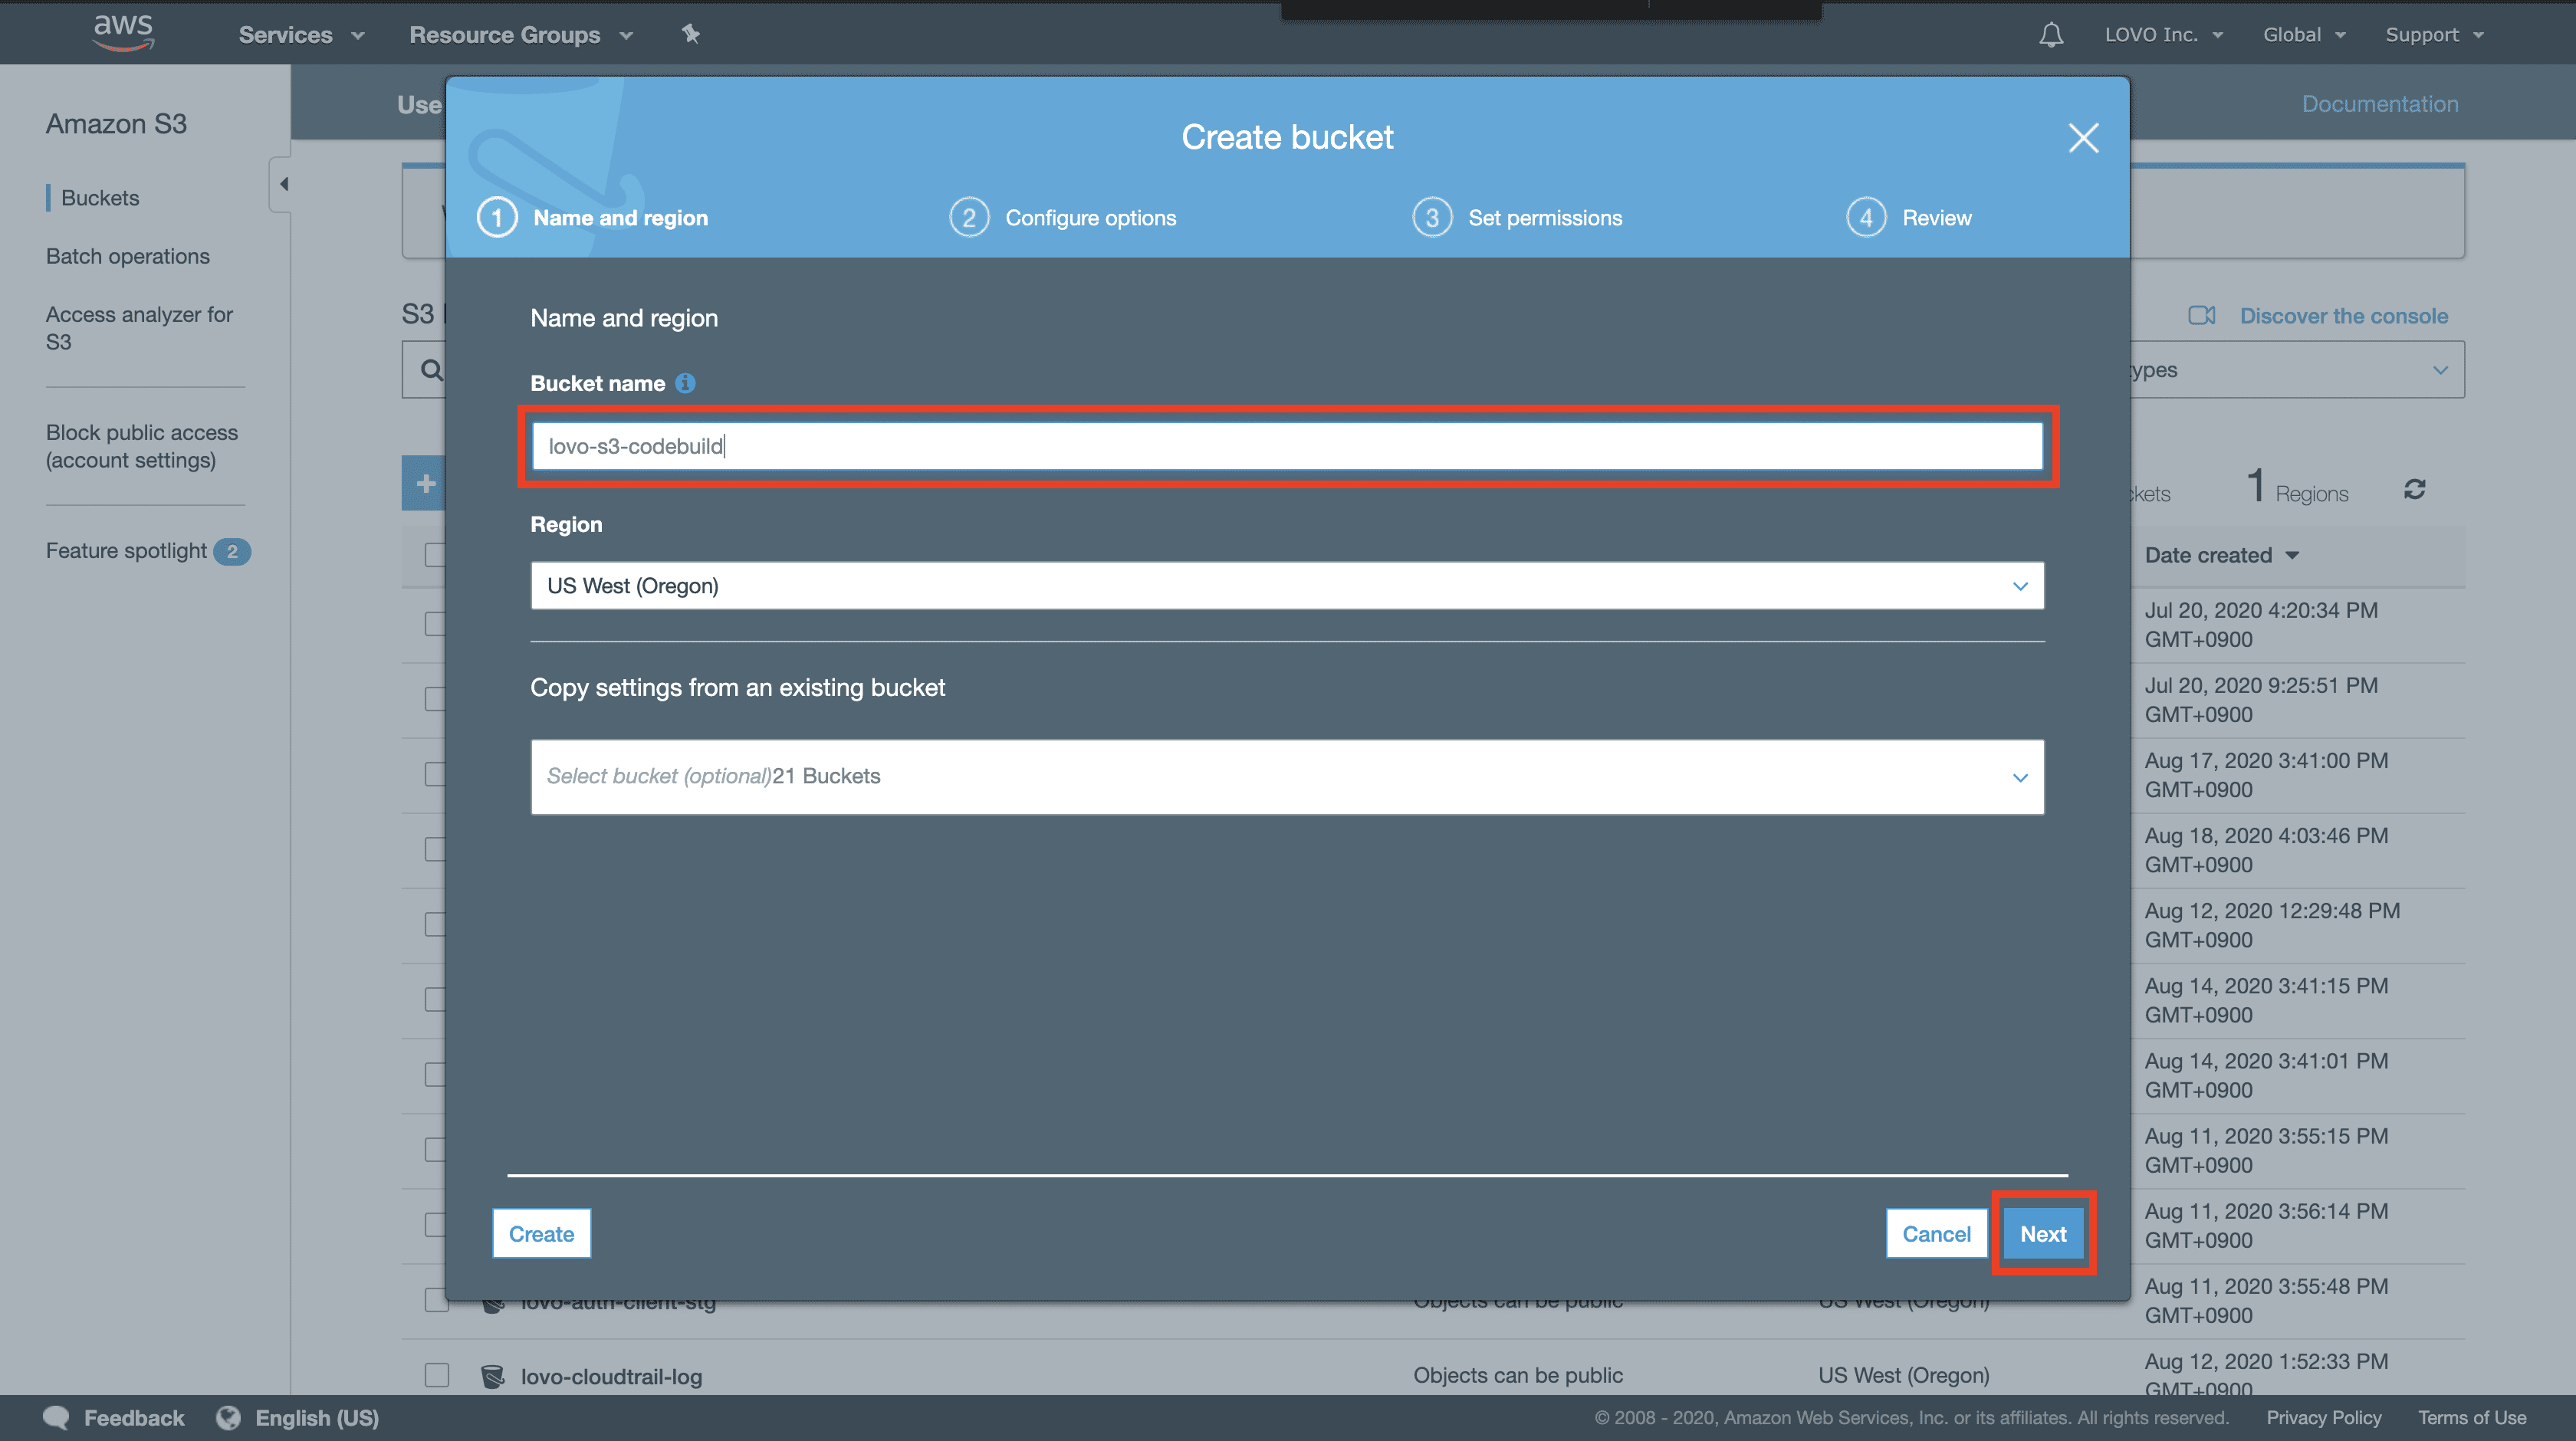2576x1441 pixels.
Task: Refresh the bucket list
Action: point(2414,489)
